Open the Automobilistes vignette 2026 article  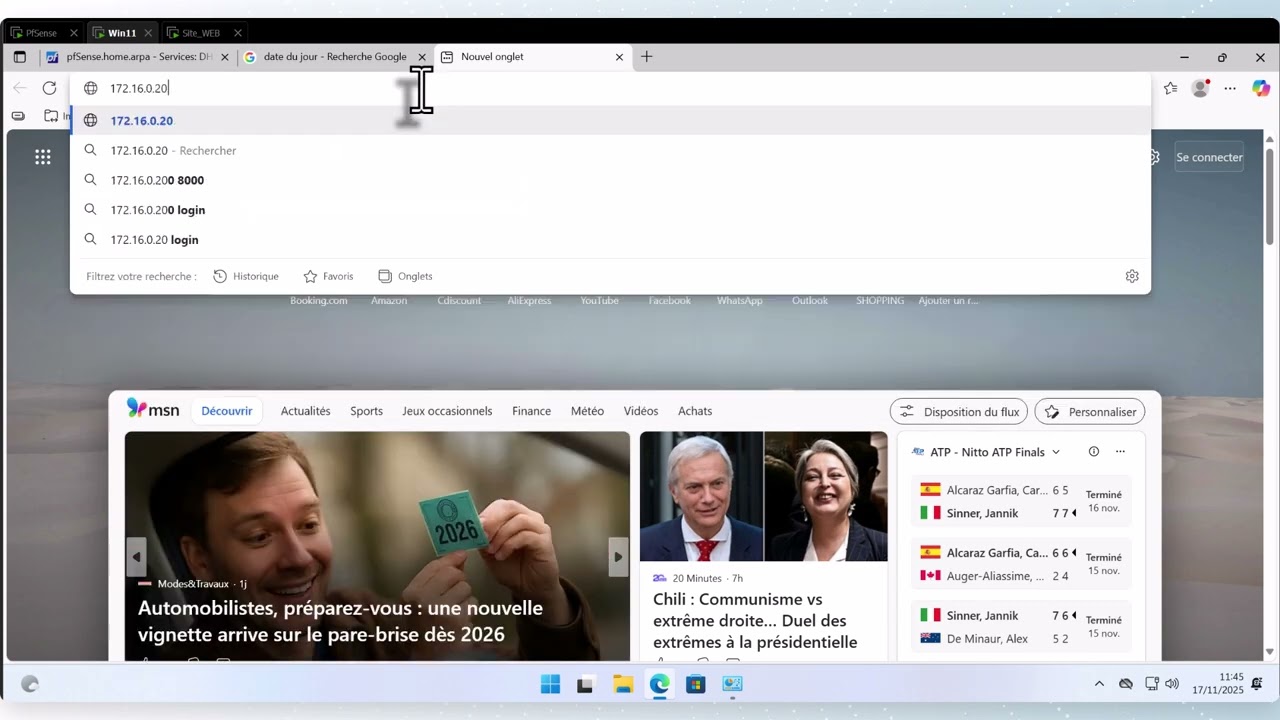pos(340,621)
